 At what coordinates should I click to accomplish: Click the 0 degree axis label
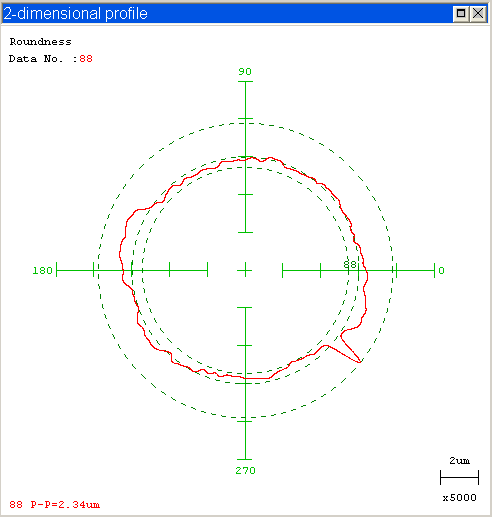click(441, 270)
